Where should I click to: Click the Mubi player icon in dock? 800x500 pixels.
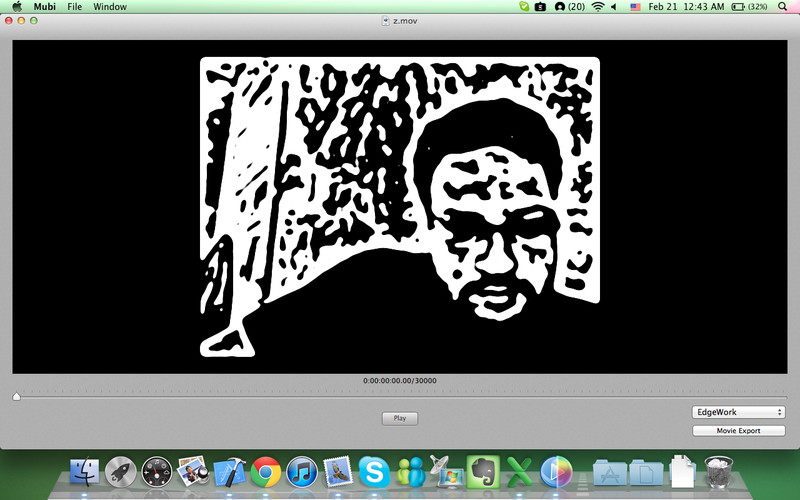click(556, 471)
